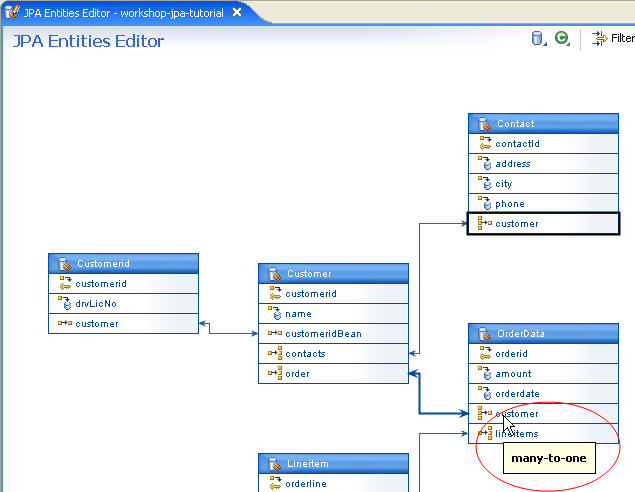
Task: Select customer relation in OrderData entity
Action: tap(543, 413)
